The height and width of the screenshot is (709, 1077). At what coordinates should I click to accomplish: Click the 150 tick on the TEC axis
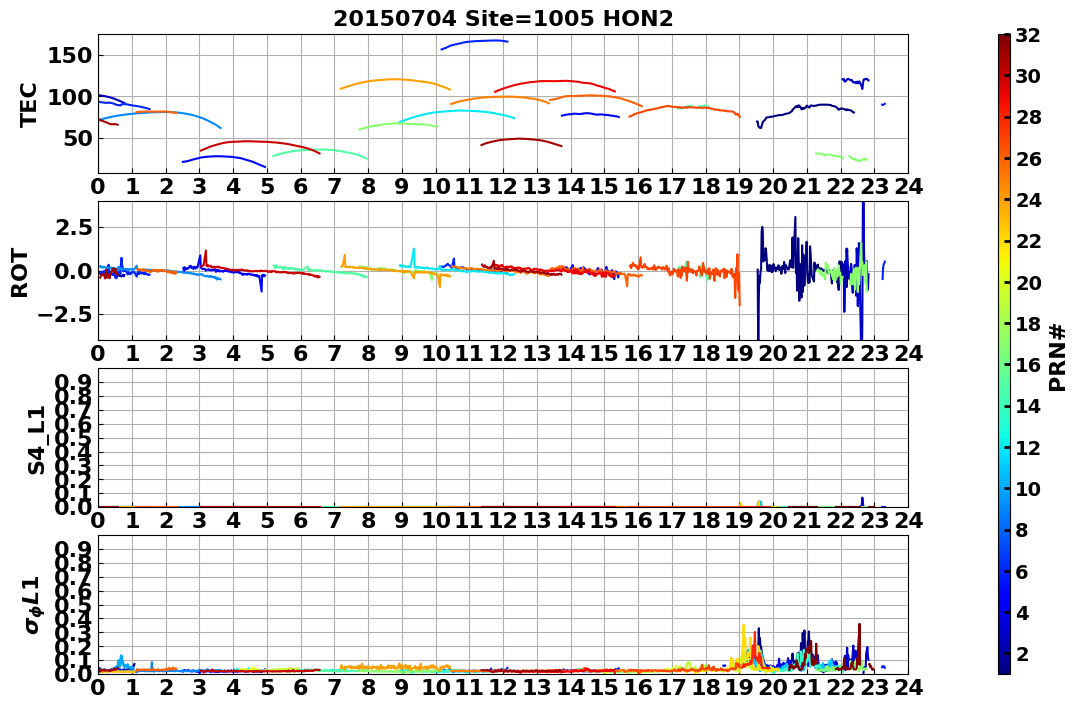[70, 56]
